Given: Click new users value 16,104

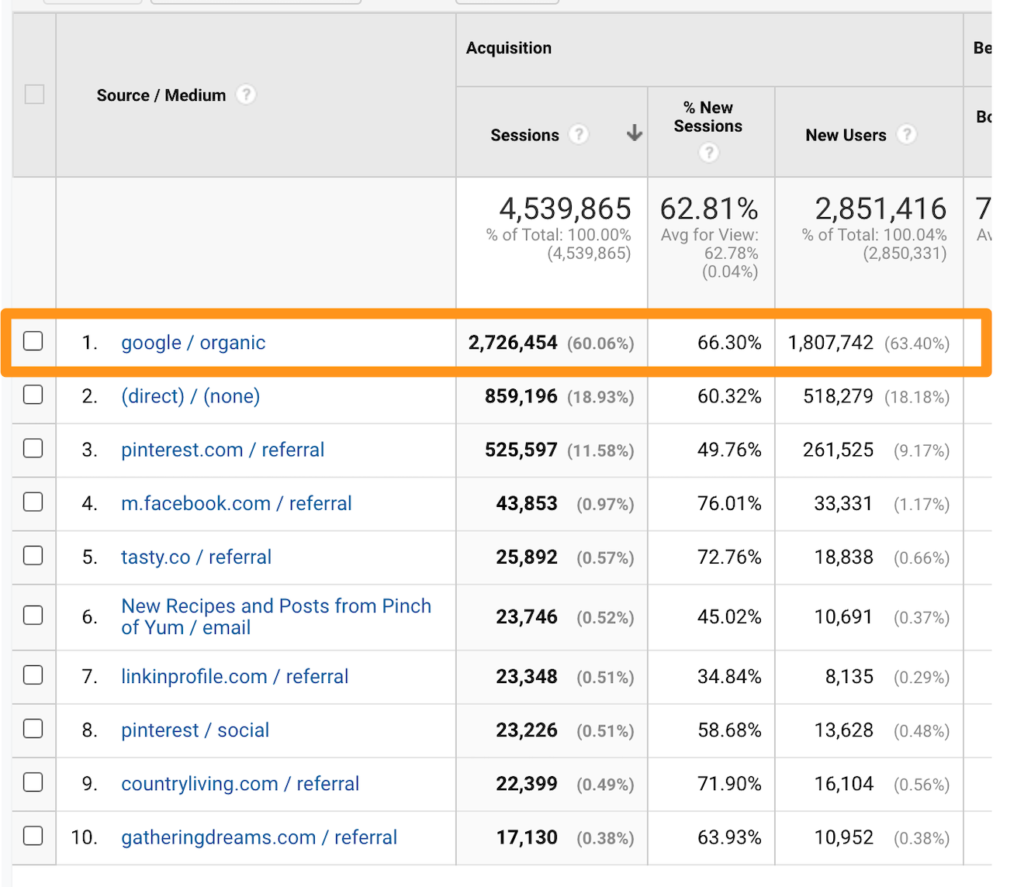Looking at the screenshot, I should [x=844, y=783].
